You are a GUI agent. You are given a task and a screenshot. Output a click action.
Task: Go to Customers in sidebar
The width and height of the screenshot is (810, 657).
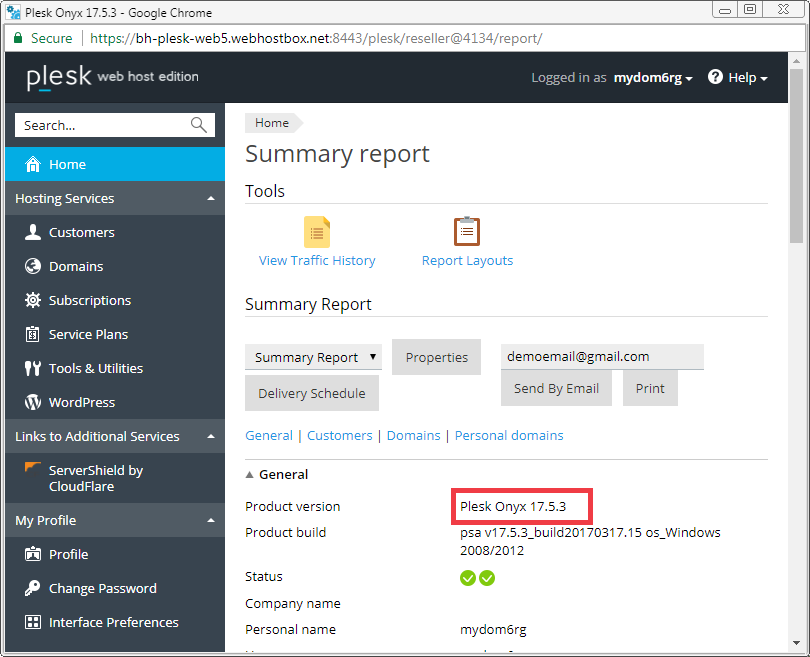(115, 232)
